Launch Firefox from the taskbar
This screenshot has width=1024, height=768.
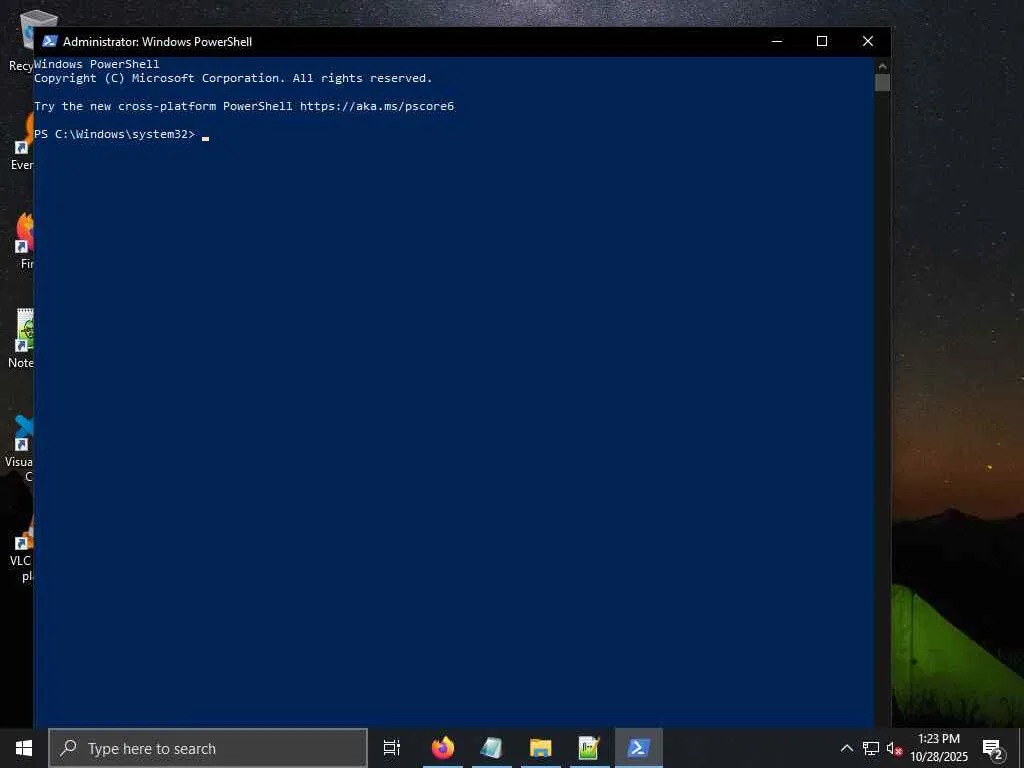443,748
